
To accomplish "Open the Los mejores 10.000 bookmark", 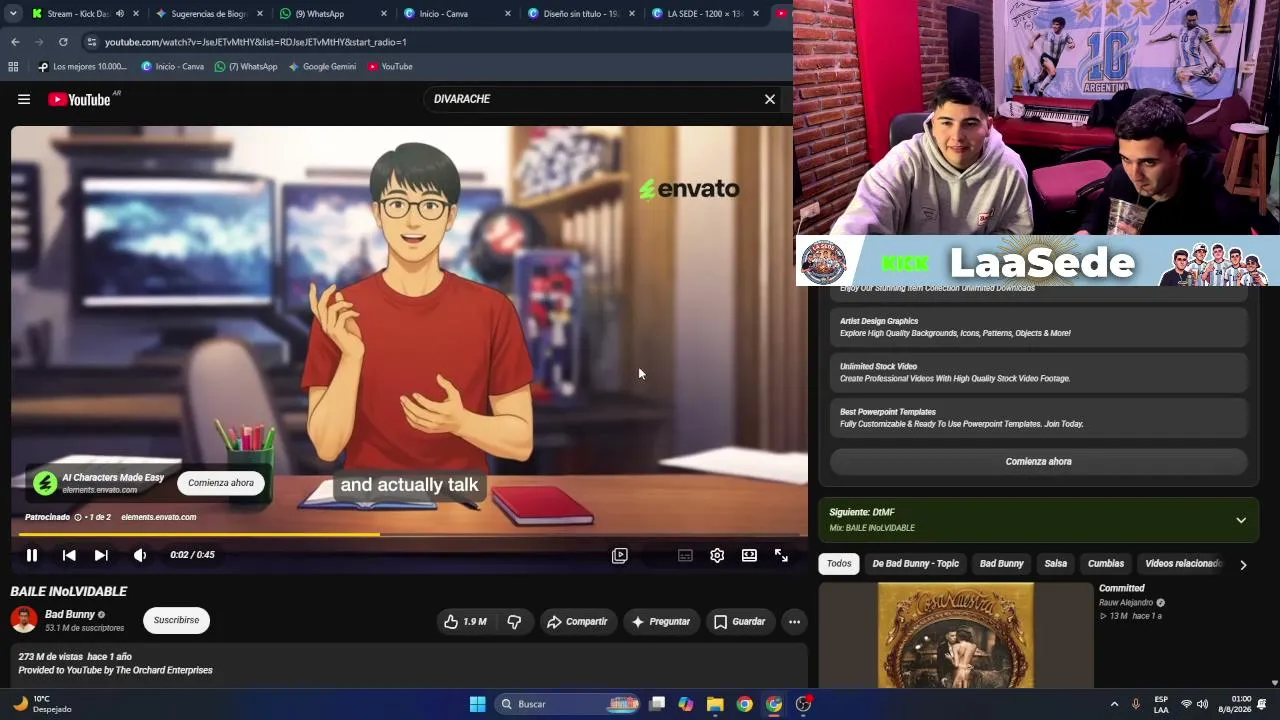I will [83, 67].
